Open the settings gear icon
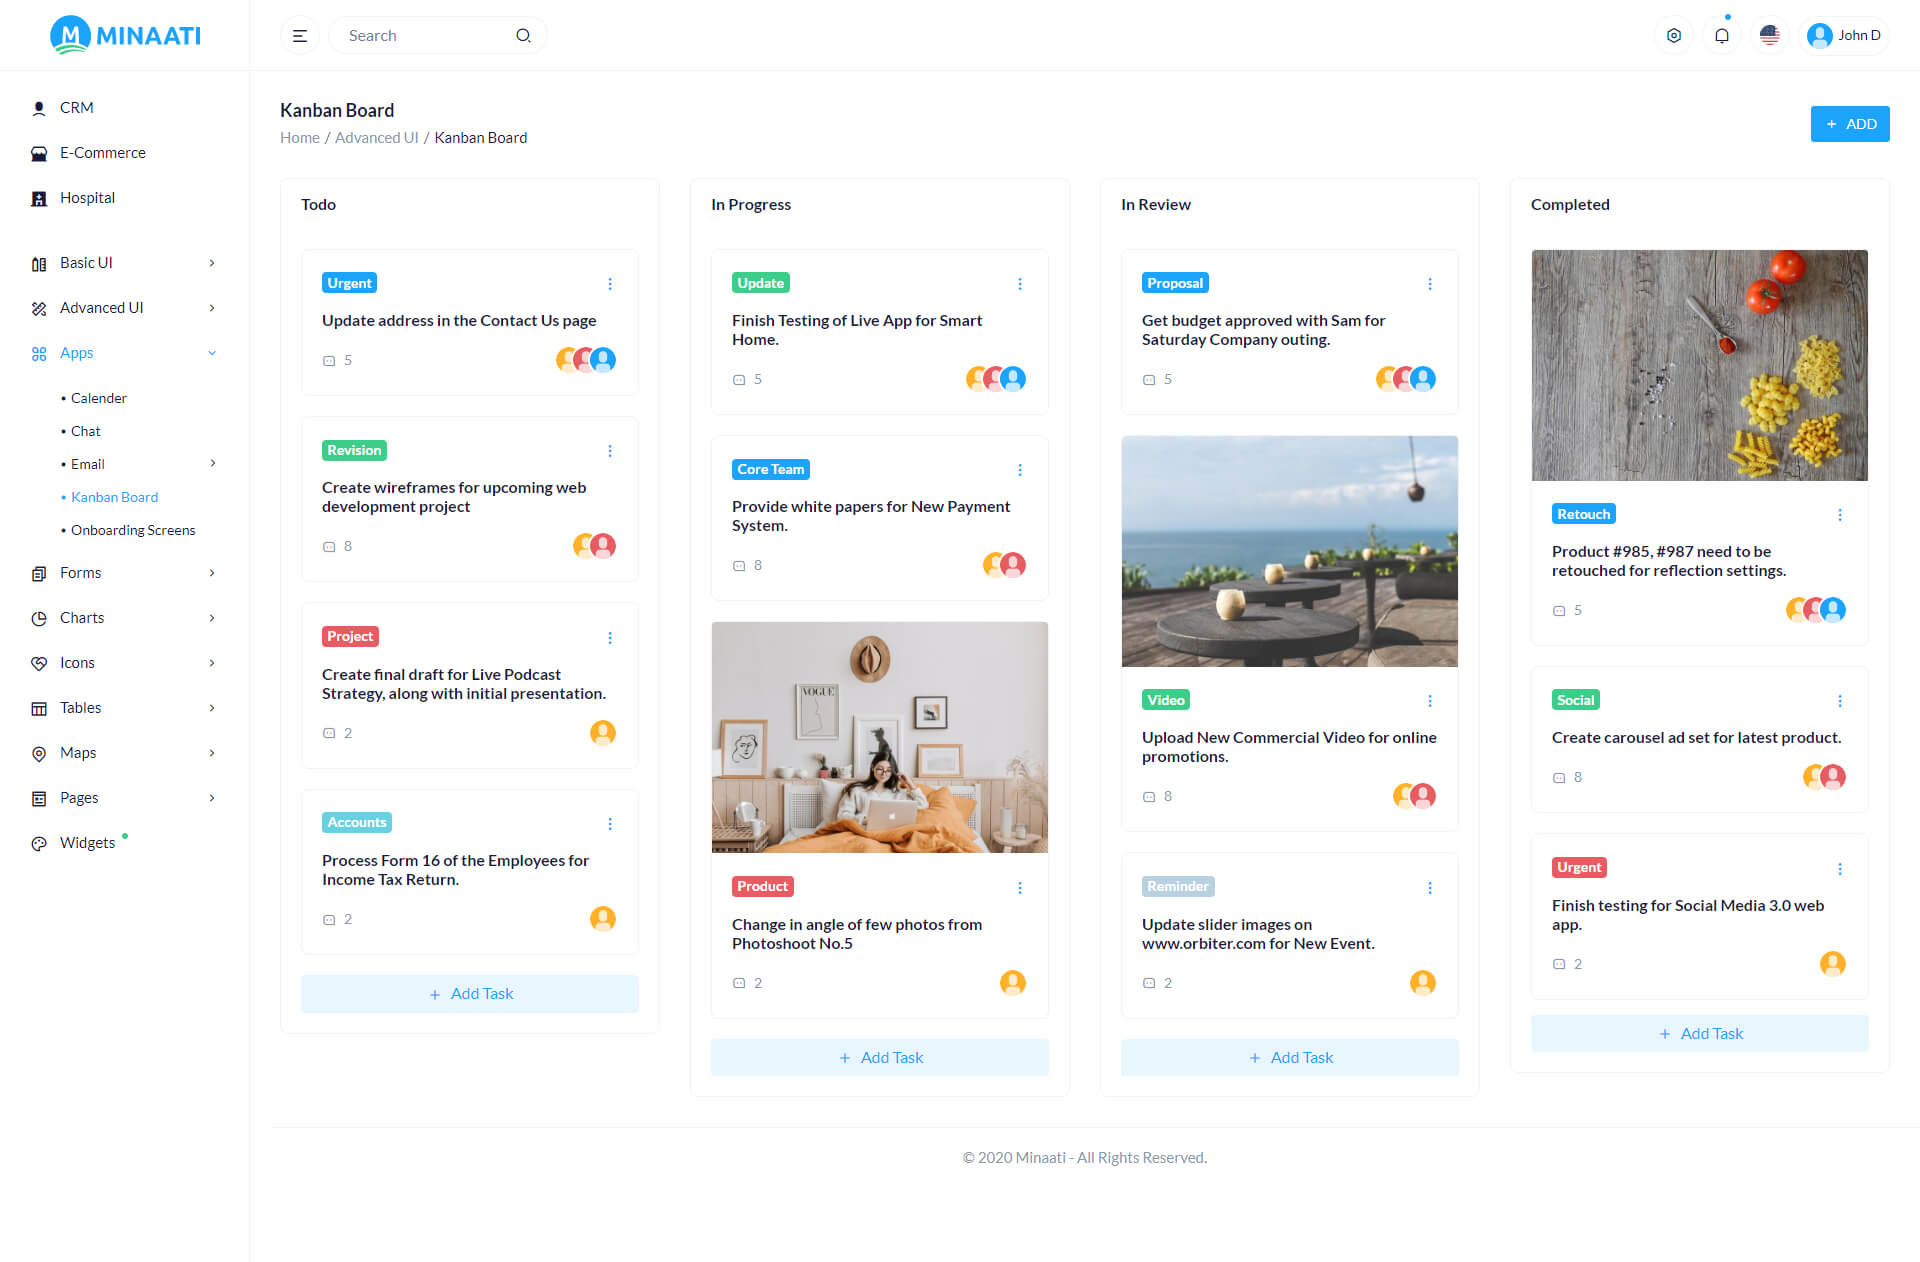The width and height of the screenshot is (1920, 1262). [x=1673, y=35]
